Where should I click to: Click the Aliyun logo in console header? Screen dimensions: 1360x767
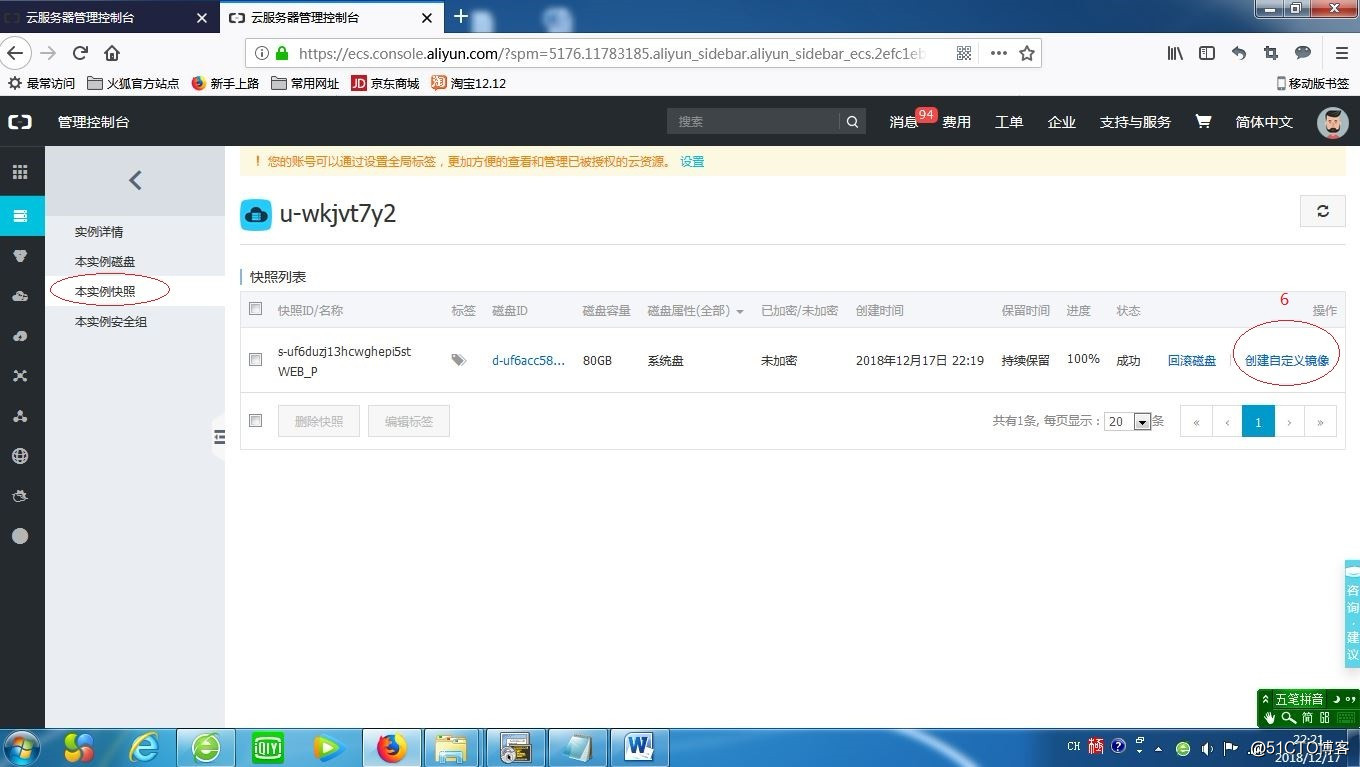[x=20, y=122]
